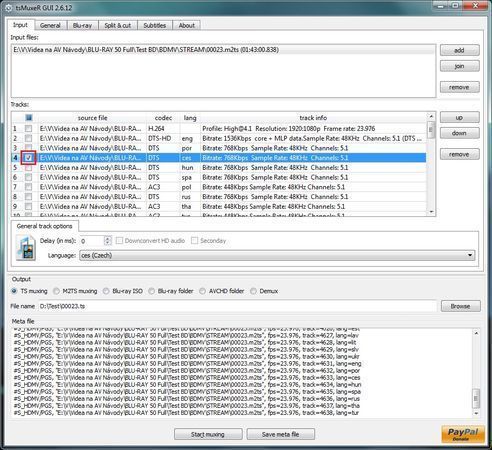Switch to the Input tab
This screenshot has width=492, height=450.
coord(20,25)
